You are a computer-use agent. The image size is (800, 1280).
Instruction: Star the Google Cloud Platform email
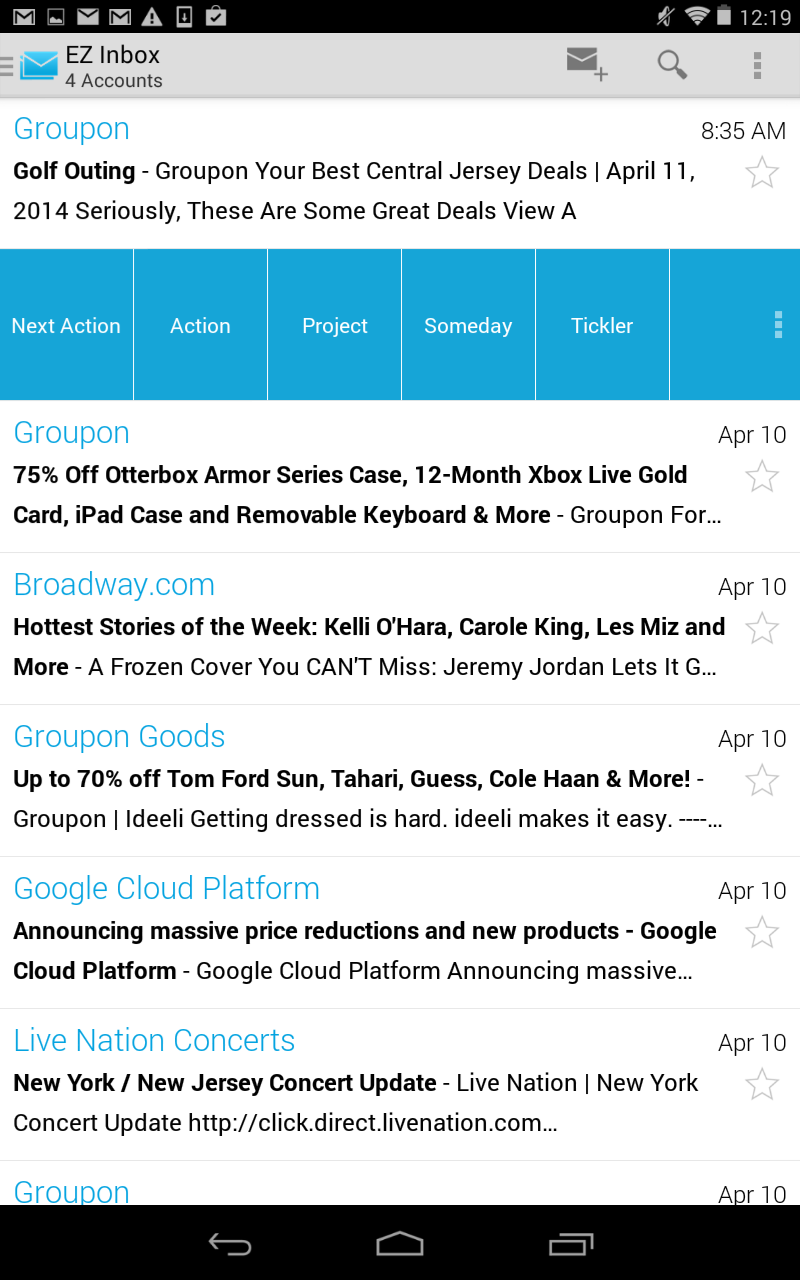[x=762, y=932]
